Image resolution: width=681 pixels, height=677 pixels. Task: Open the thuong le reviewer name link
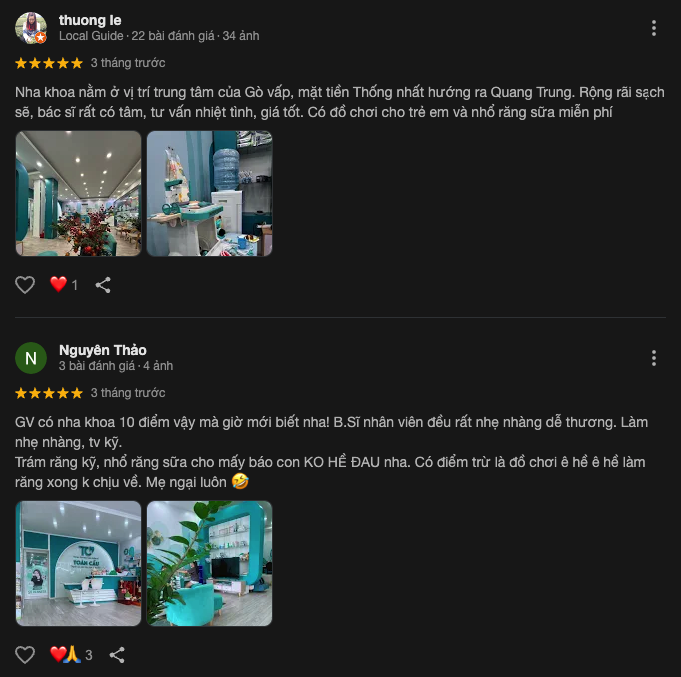click(x=90, y=20)
